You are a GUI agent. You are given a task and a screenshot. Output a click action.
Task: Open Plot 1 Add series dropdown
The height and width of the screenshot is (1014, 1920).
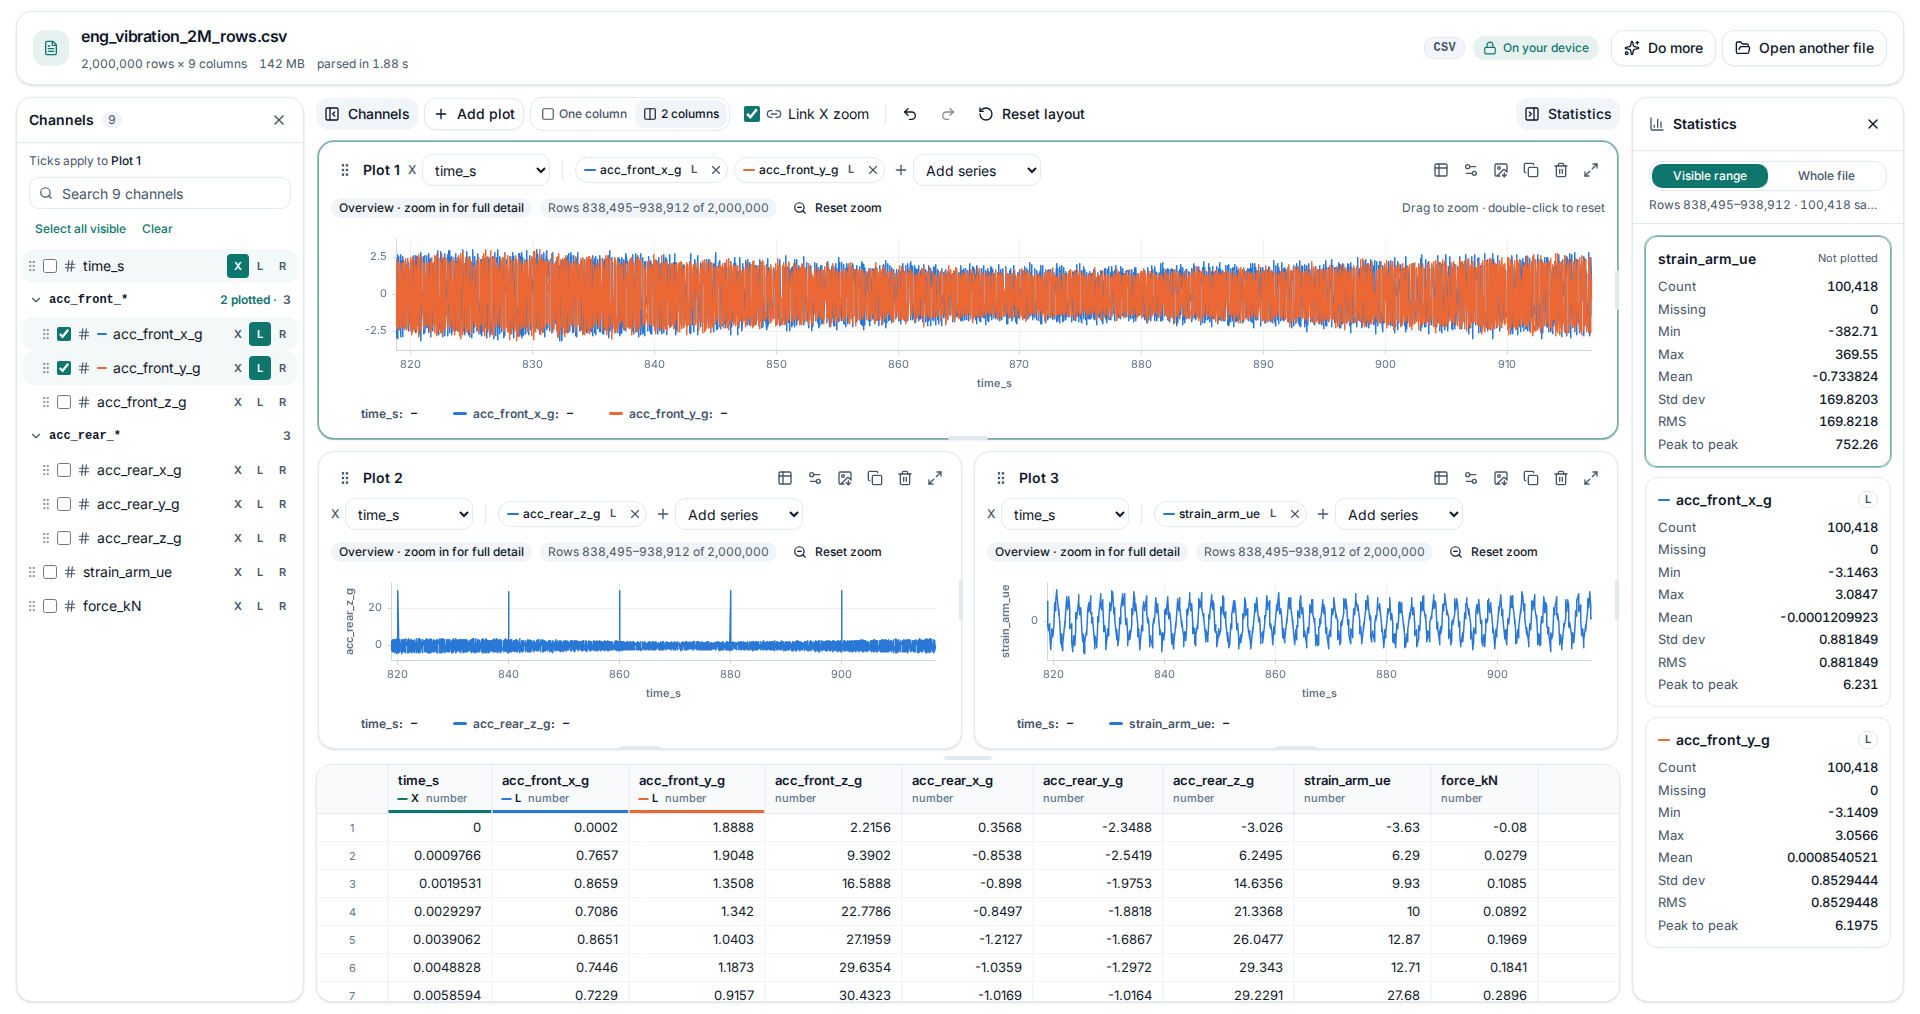coord(977,170)
